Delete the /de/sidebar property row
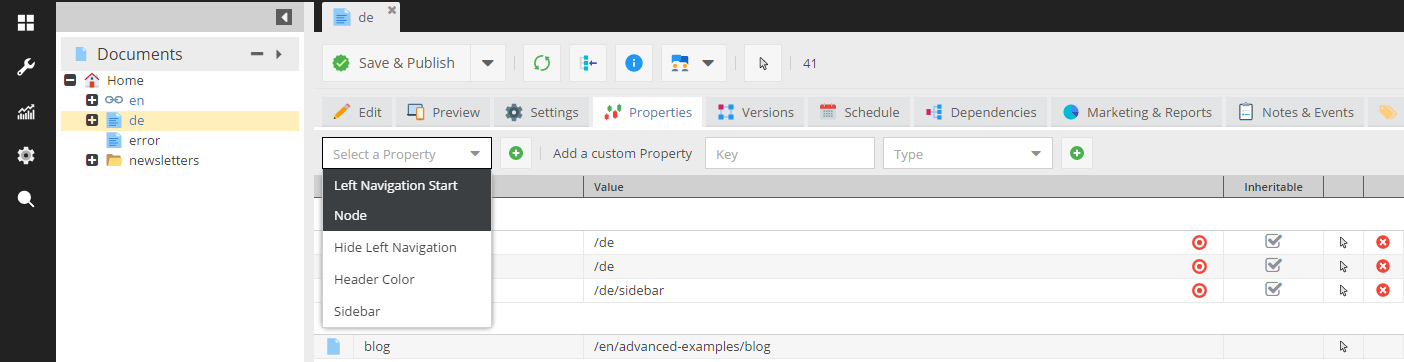This screenshot has height=362, width=1404. pos(1383,290)
